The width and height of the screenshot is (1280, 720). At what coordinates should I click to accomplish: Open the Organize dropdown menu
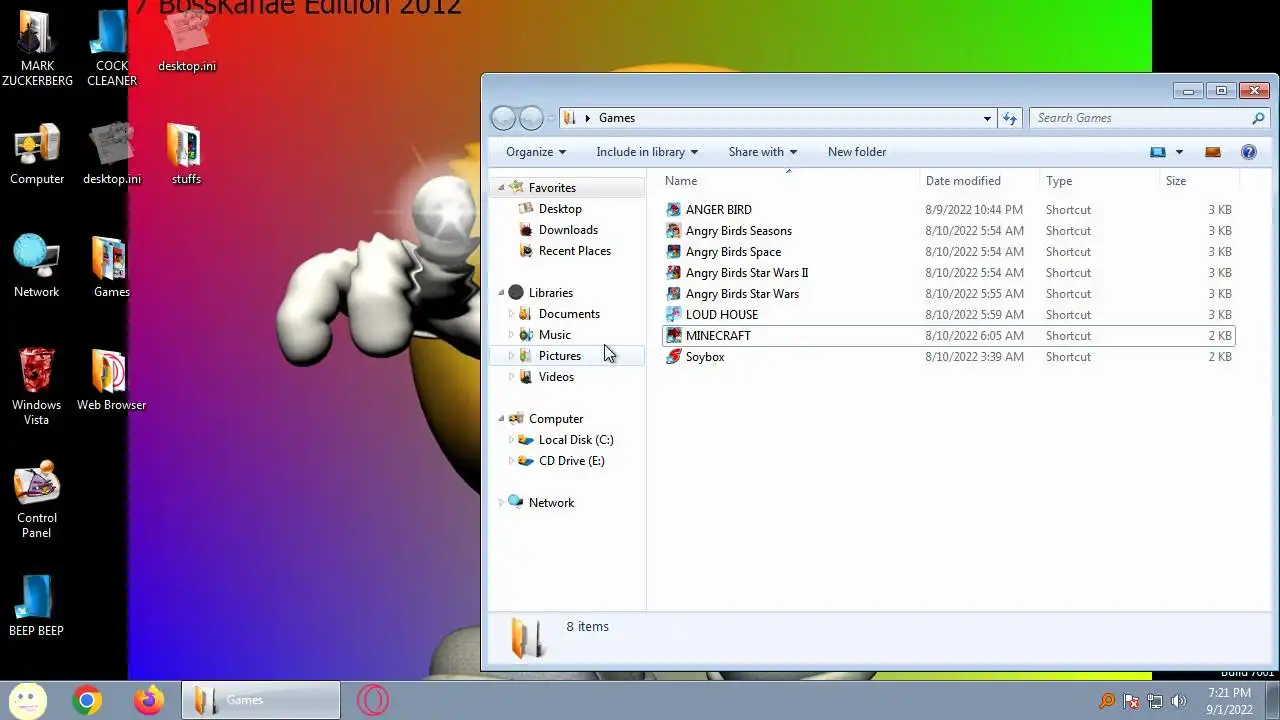click(x=536, y=152)
